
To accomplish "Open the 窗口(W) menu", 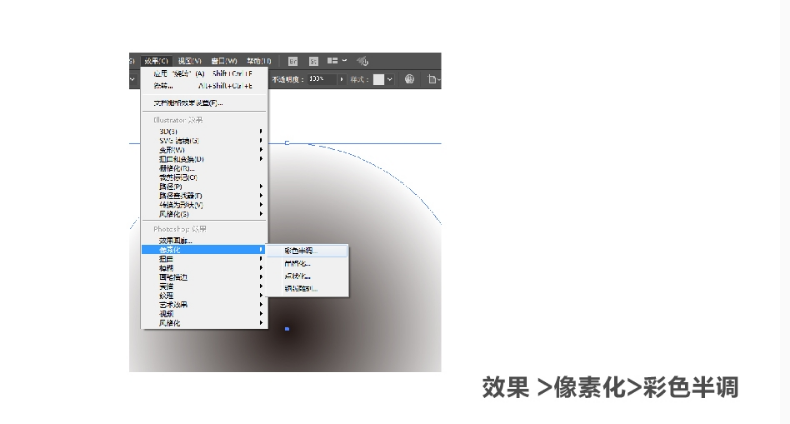I will click(224, 61).
